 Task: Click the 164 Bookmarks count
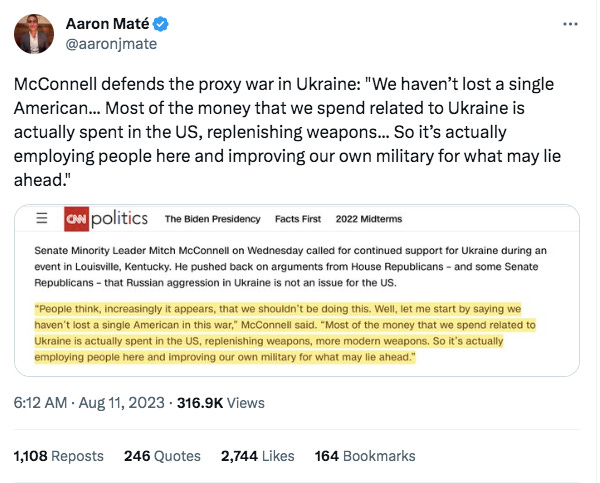364,455
